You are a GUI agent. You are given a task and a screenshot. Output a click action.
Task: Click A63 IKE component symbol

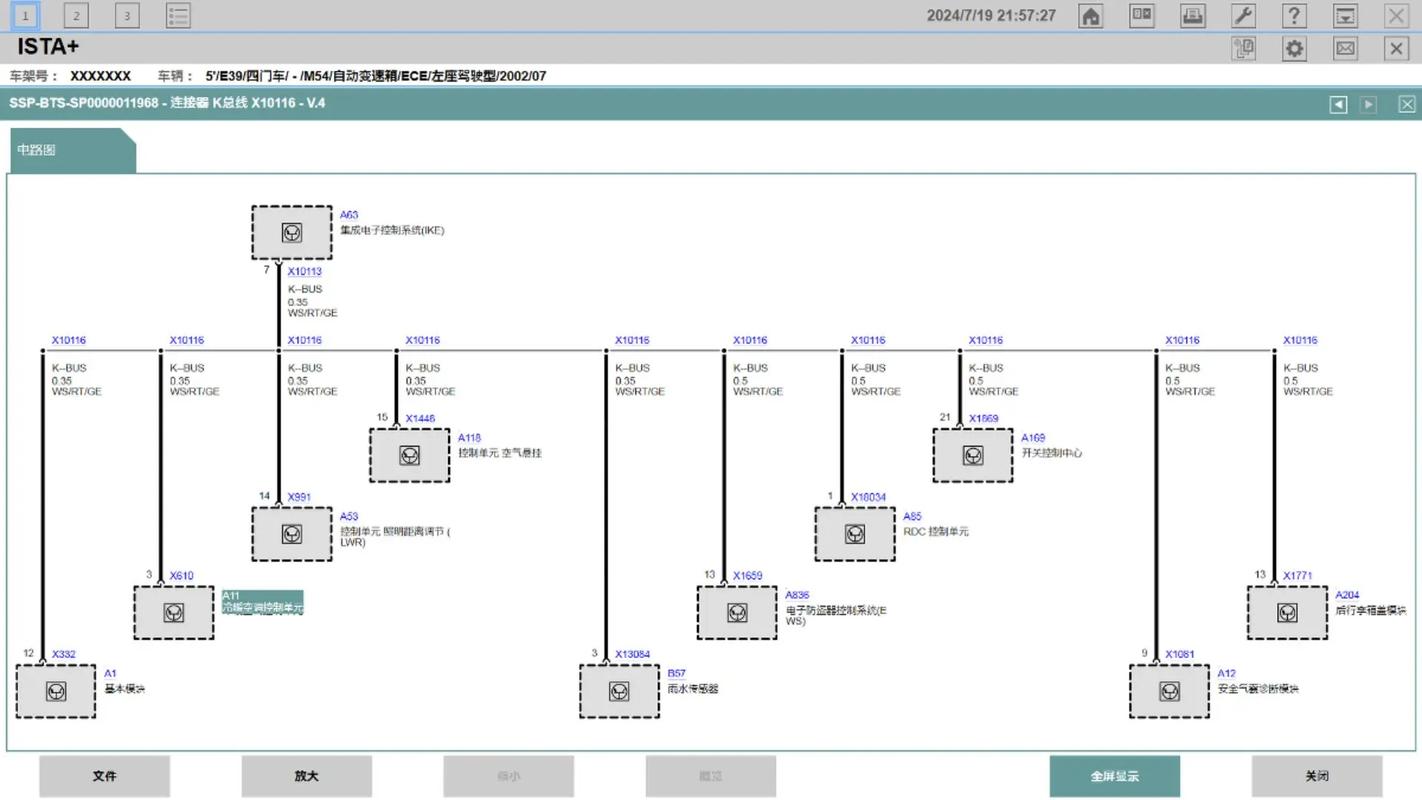[292, 233]
